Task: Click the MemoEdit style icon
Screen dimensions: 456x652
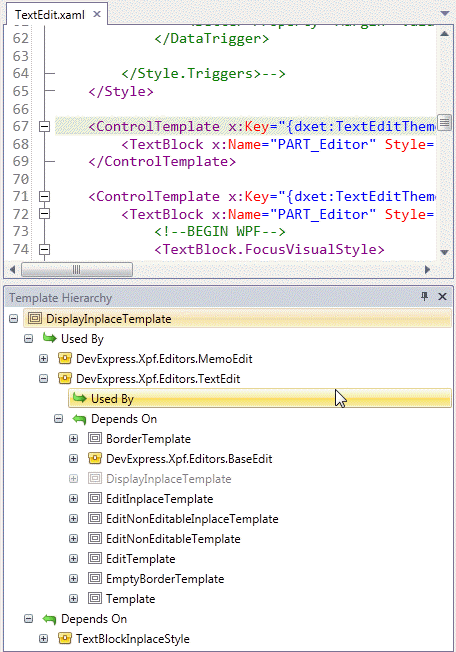Action: point(65,358)
